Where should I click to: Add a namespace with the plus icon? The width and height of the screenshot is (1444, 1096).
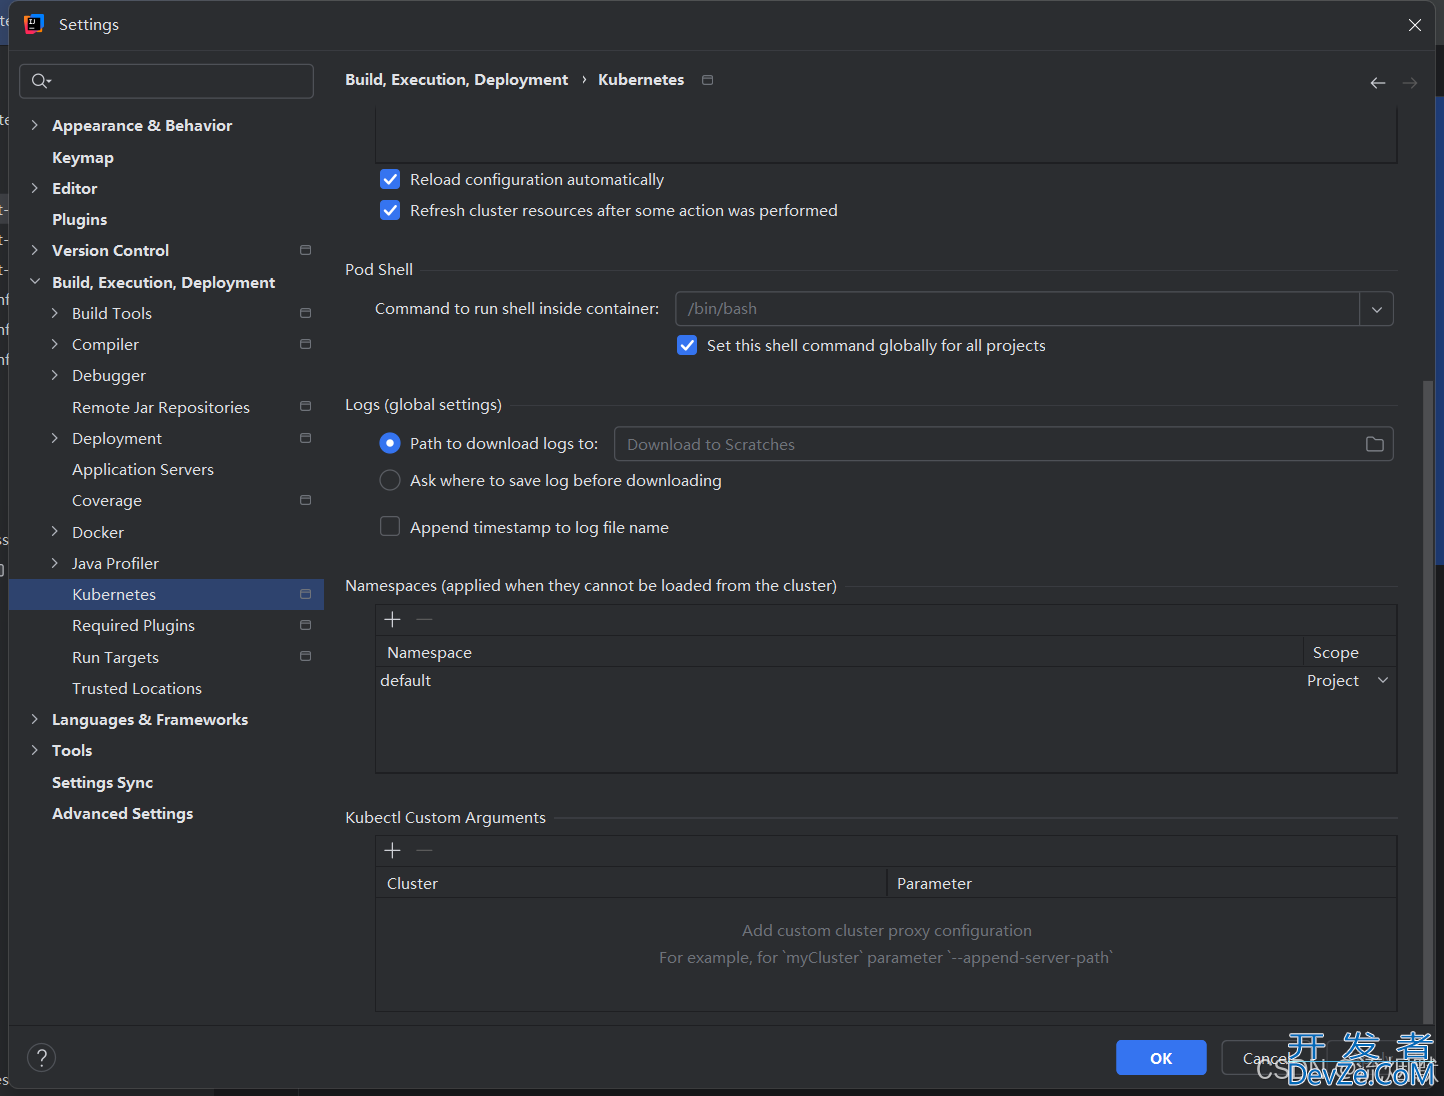(x=392, y=620)
